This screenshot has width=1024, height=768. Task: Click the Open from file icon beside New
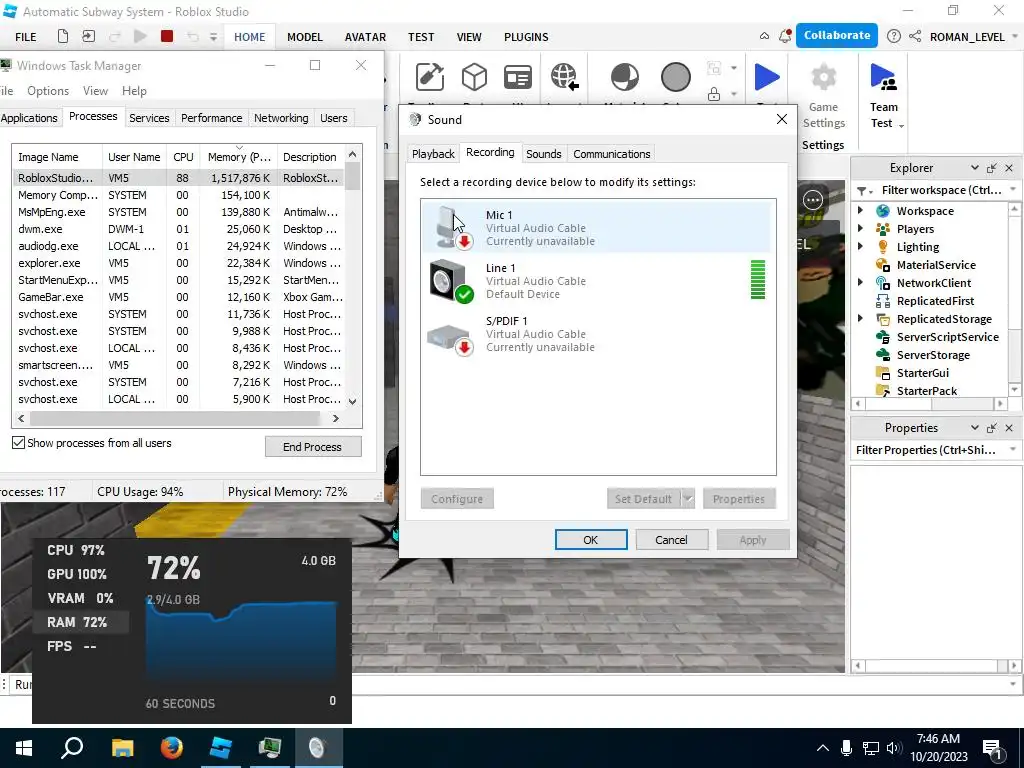coord(88,37)
